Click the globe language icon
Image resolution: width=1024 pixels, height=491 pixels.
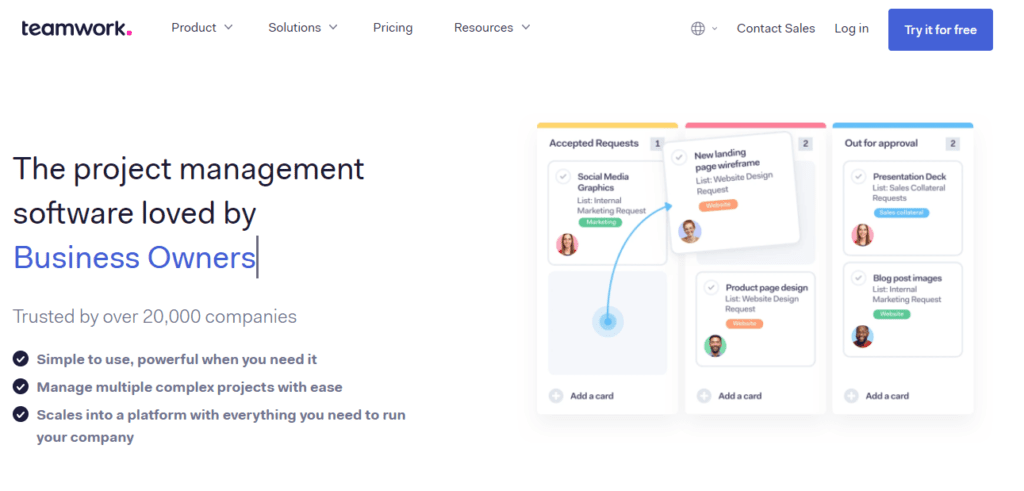(x=698, y=29)
